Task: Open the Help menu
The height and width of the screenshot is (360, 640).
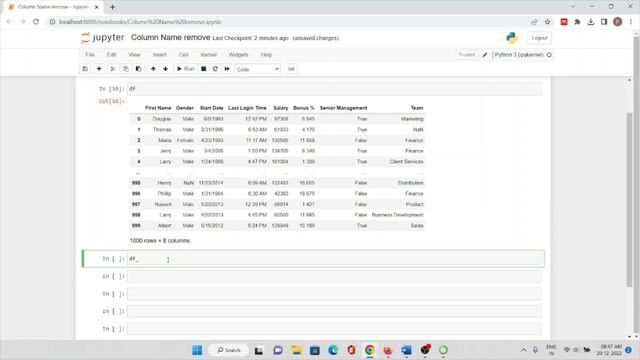Action: coord(266,55)
